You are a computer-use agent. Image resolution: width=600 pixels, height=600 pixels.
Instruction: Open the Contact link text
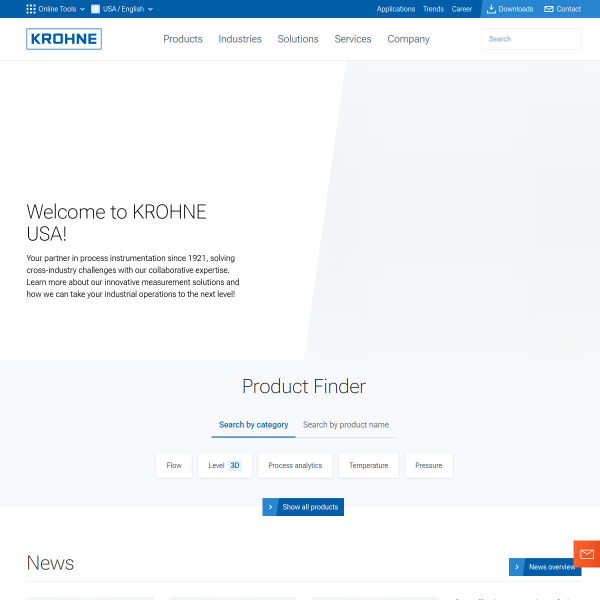point(568,9)
